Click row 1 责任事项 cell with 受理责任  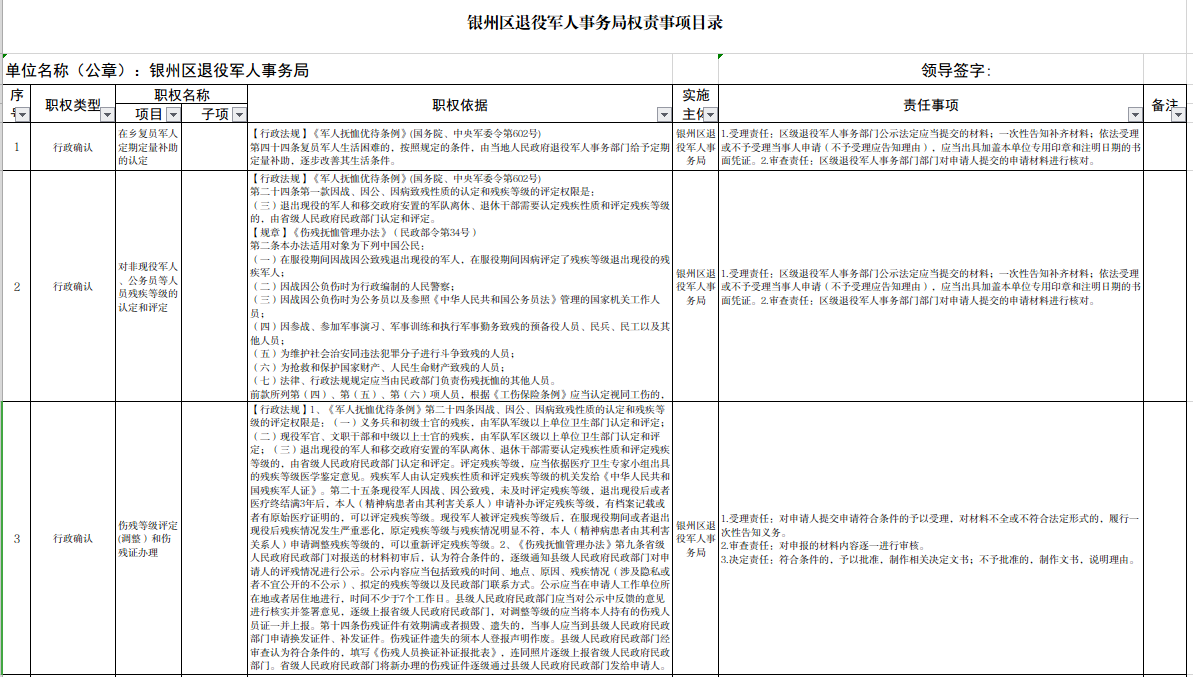(x=931, y=147)
